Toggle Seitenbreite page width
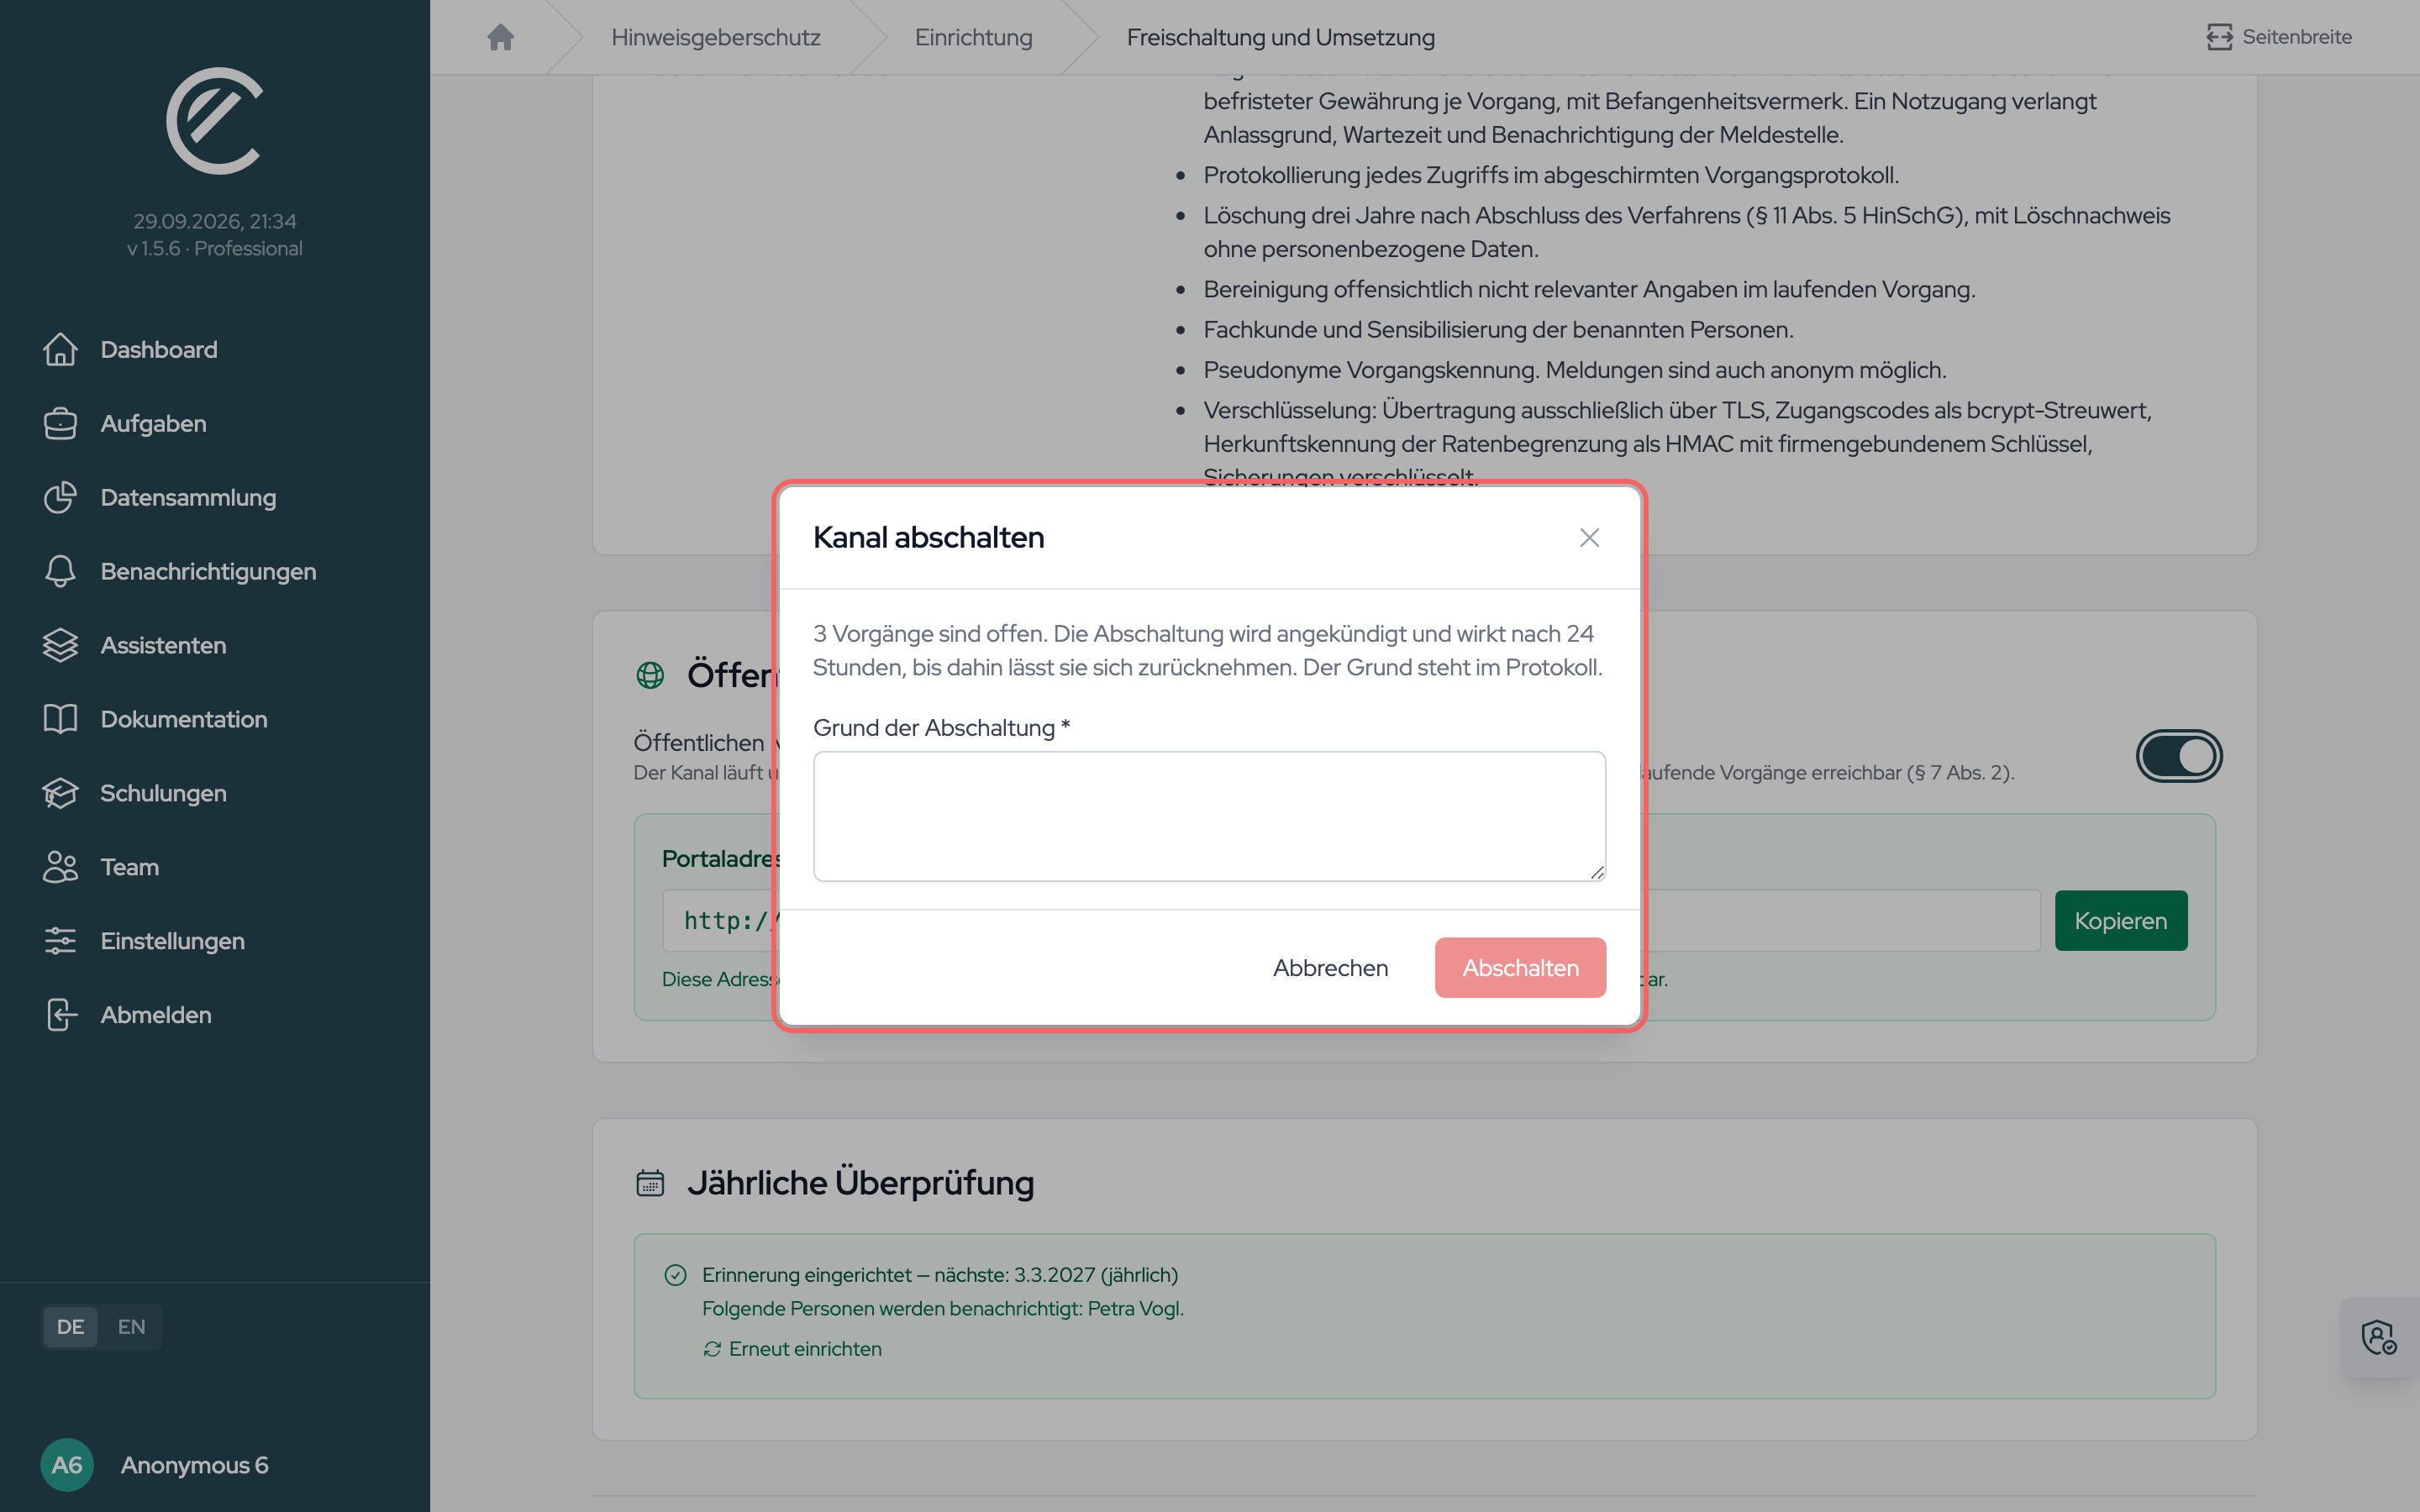 (x=2279, y=37)
